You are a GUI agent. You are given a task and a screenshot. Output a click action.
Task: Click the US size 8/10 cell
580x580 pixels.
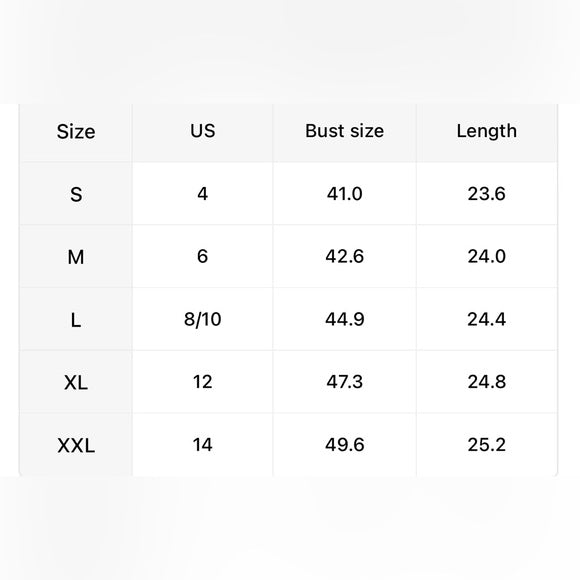coord(202,319)
